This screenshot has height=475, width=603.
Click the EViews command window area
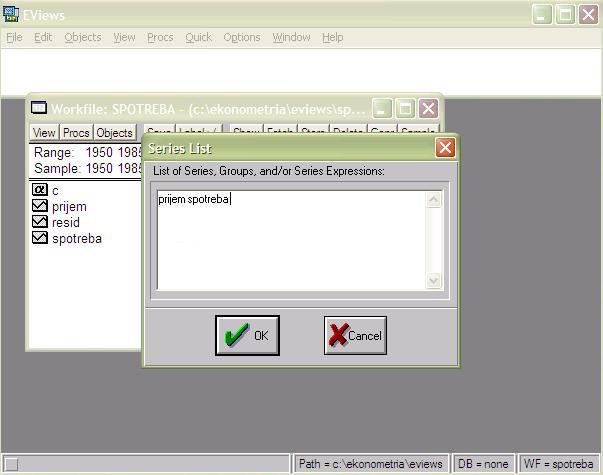tap(300, 71)
